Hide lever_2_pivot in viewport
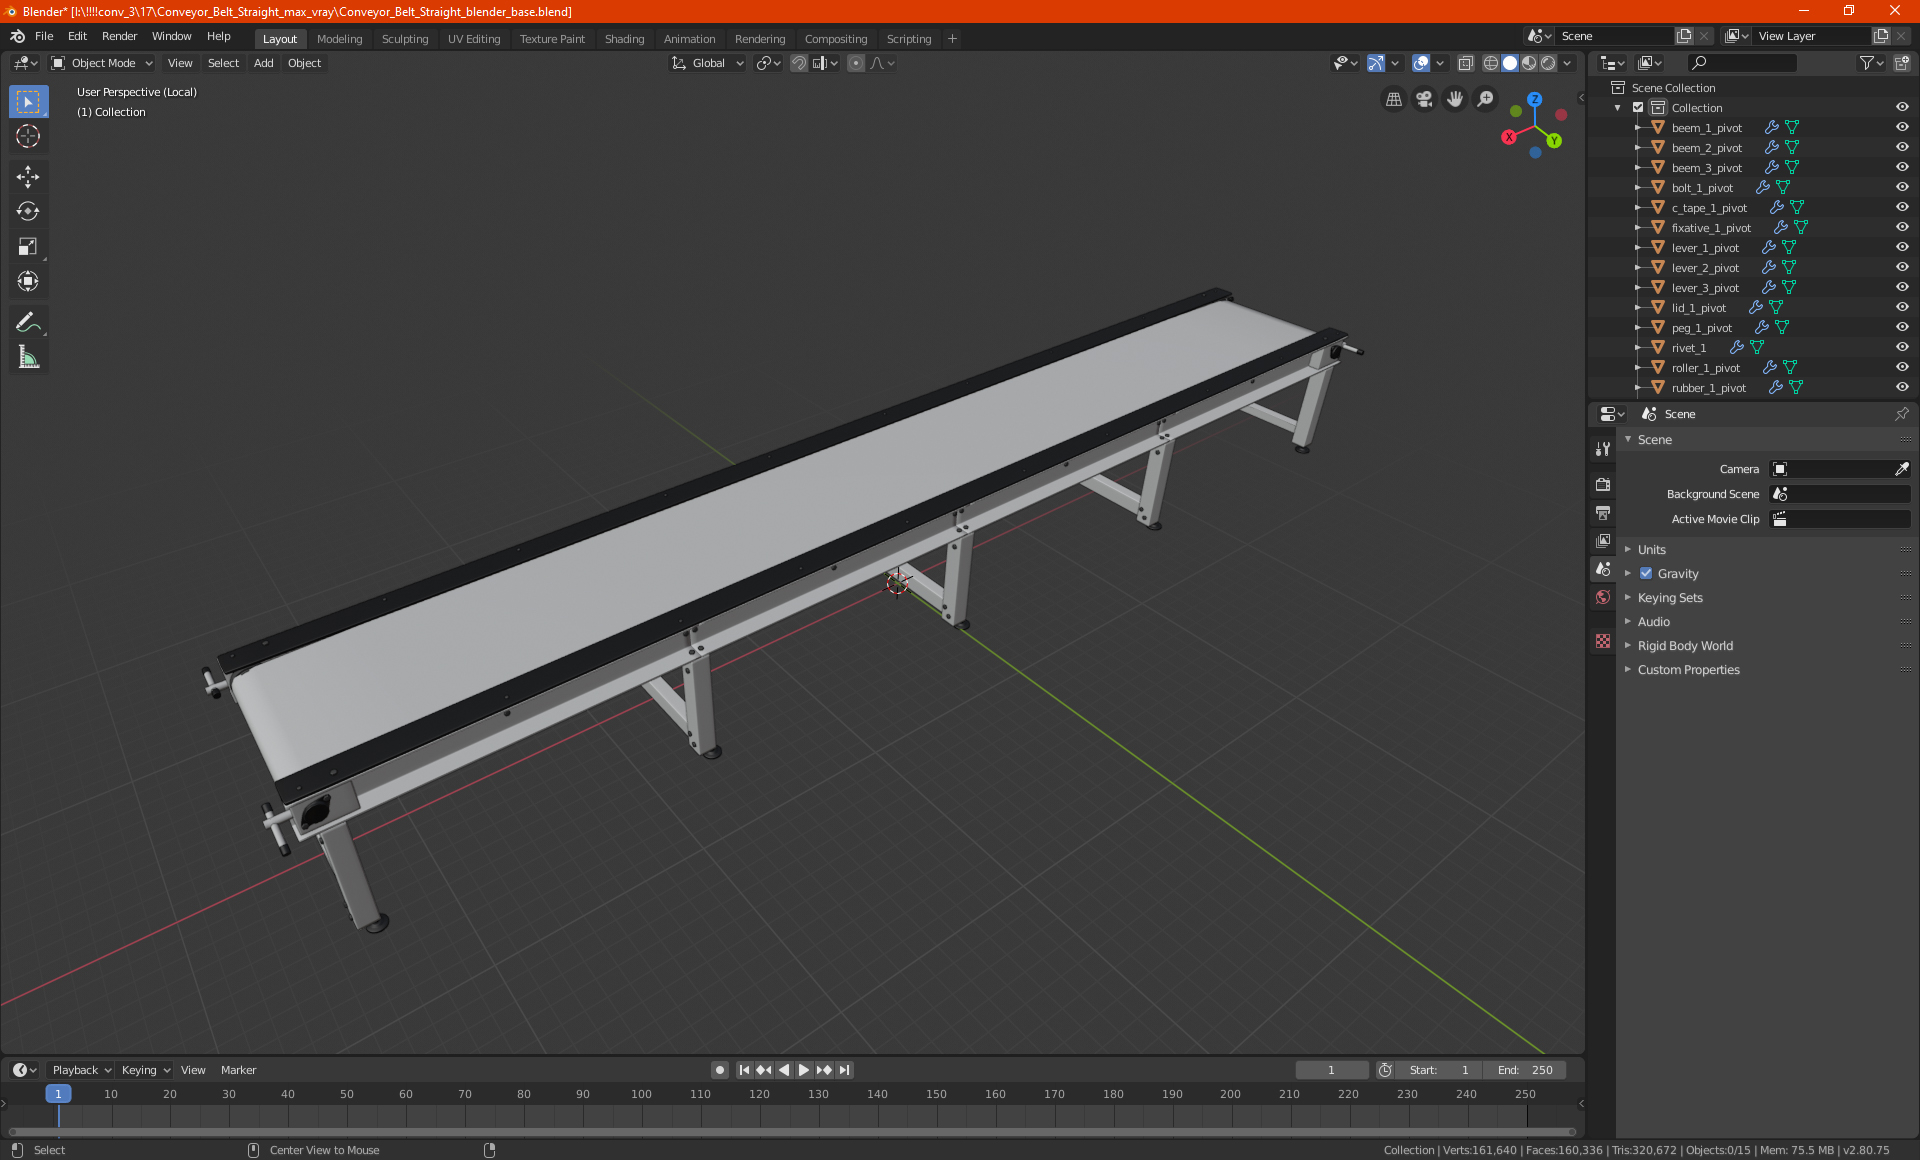This screenshot has width=1920, height=1160. 1902,268
